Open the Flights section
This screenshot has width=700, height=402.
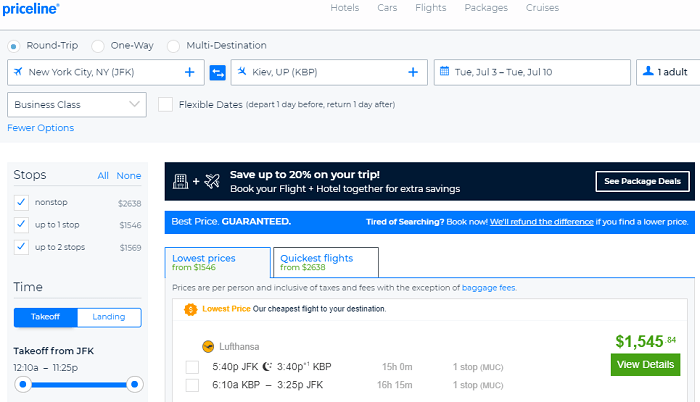click(x=431, y=8)
